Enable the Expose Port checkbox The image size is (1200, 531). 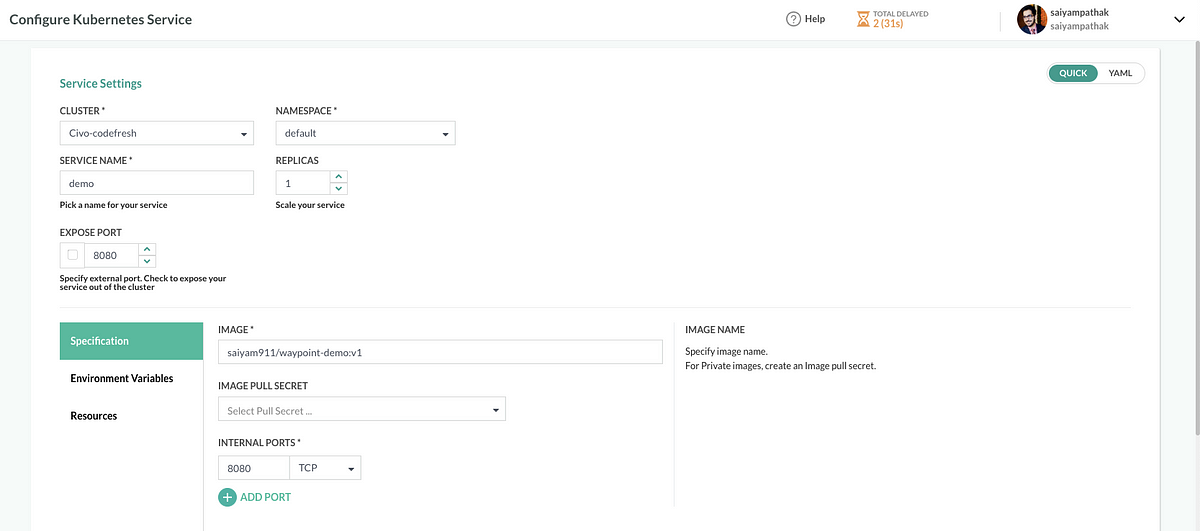click(73, 254)
